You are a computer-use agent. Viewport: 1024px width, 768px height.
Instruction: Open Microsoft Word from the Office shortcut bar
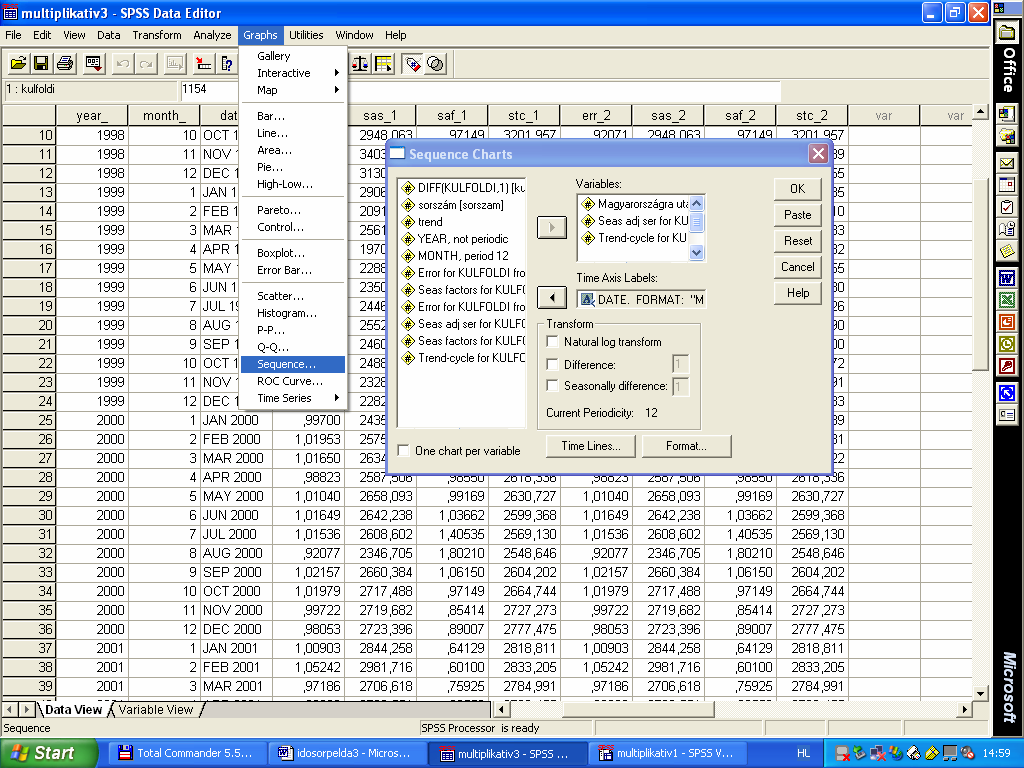coord(1007,279)
